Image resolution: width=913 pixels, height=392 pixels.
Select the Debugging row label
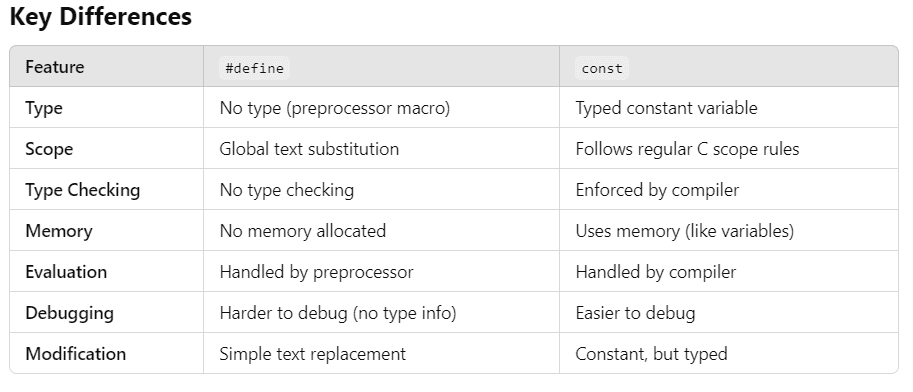(x=69, y=313)
